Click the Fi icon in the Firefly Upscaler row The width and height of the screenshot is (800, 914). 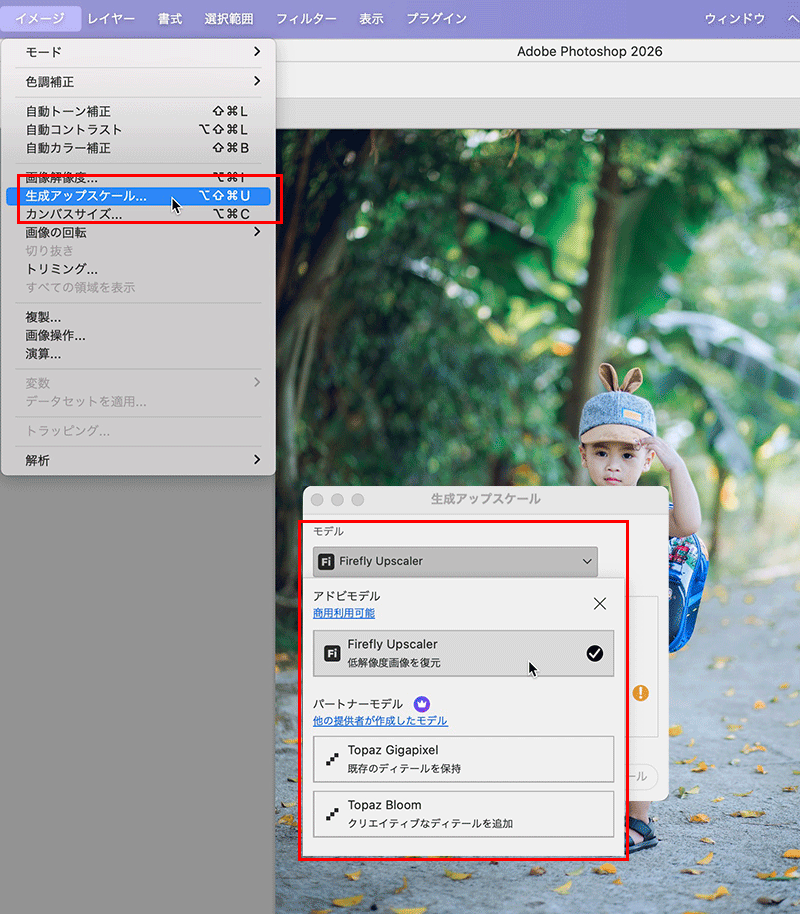332,653
